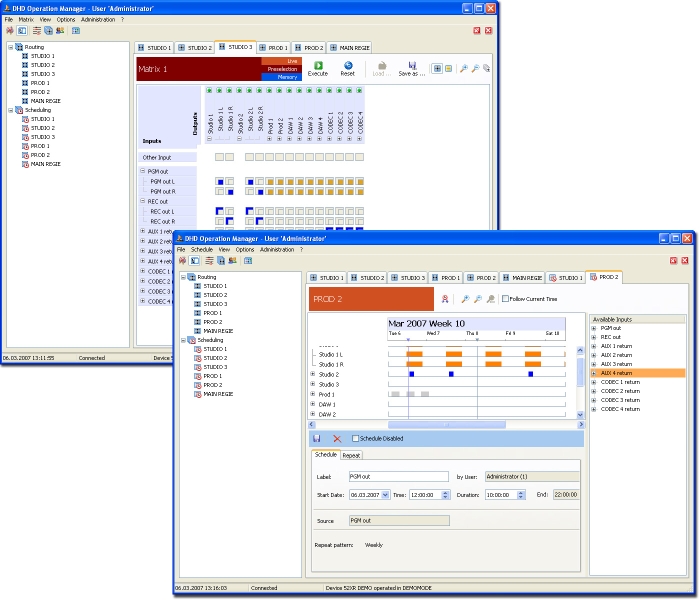
Task: Click list settings icon in front window toolbar
Action: point(209,261)
